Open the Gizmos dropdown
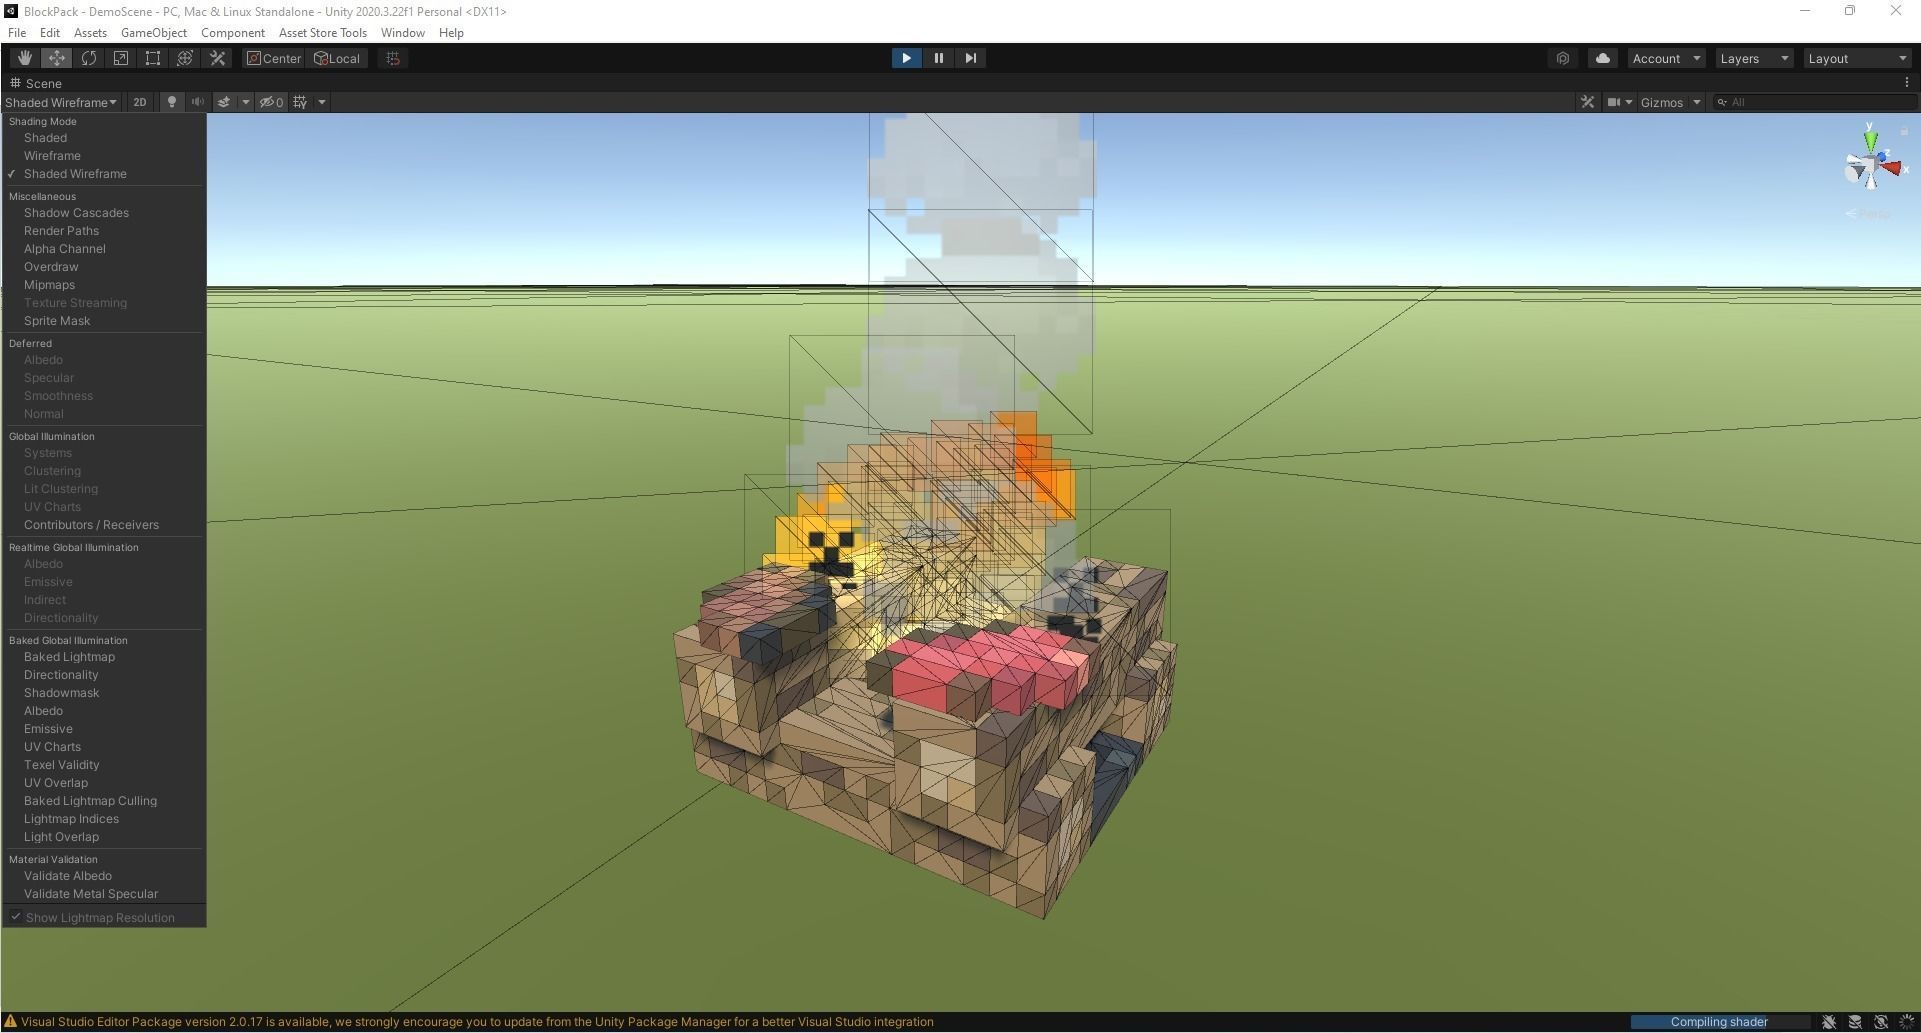Screen dimensions: 1921x1033 click(x=1667, y=101)
